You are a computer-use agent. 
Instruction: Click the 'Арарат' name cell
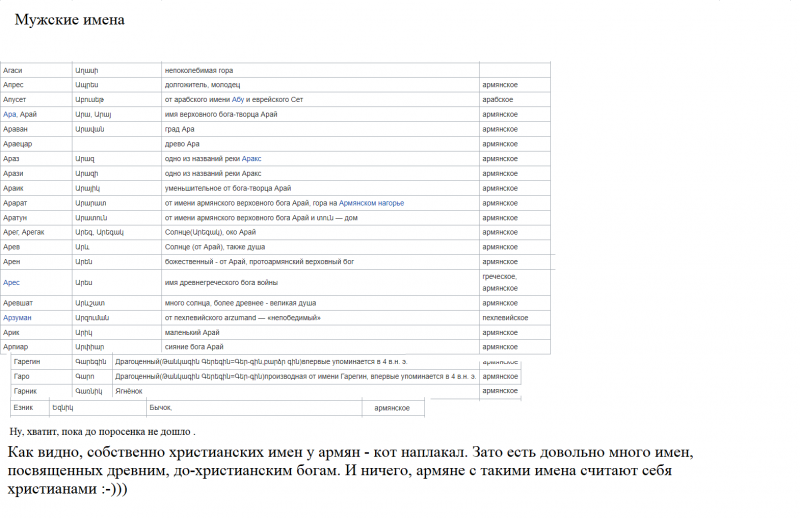coord(37,203)
